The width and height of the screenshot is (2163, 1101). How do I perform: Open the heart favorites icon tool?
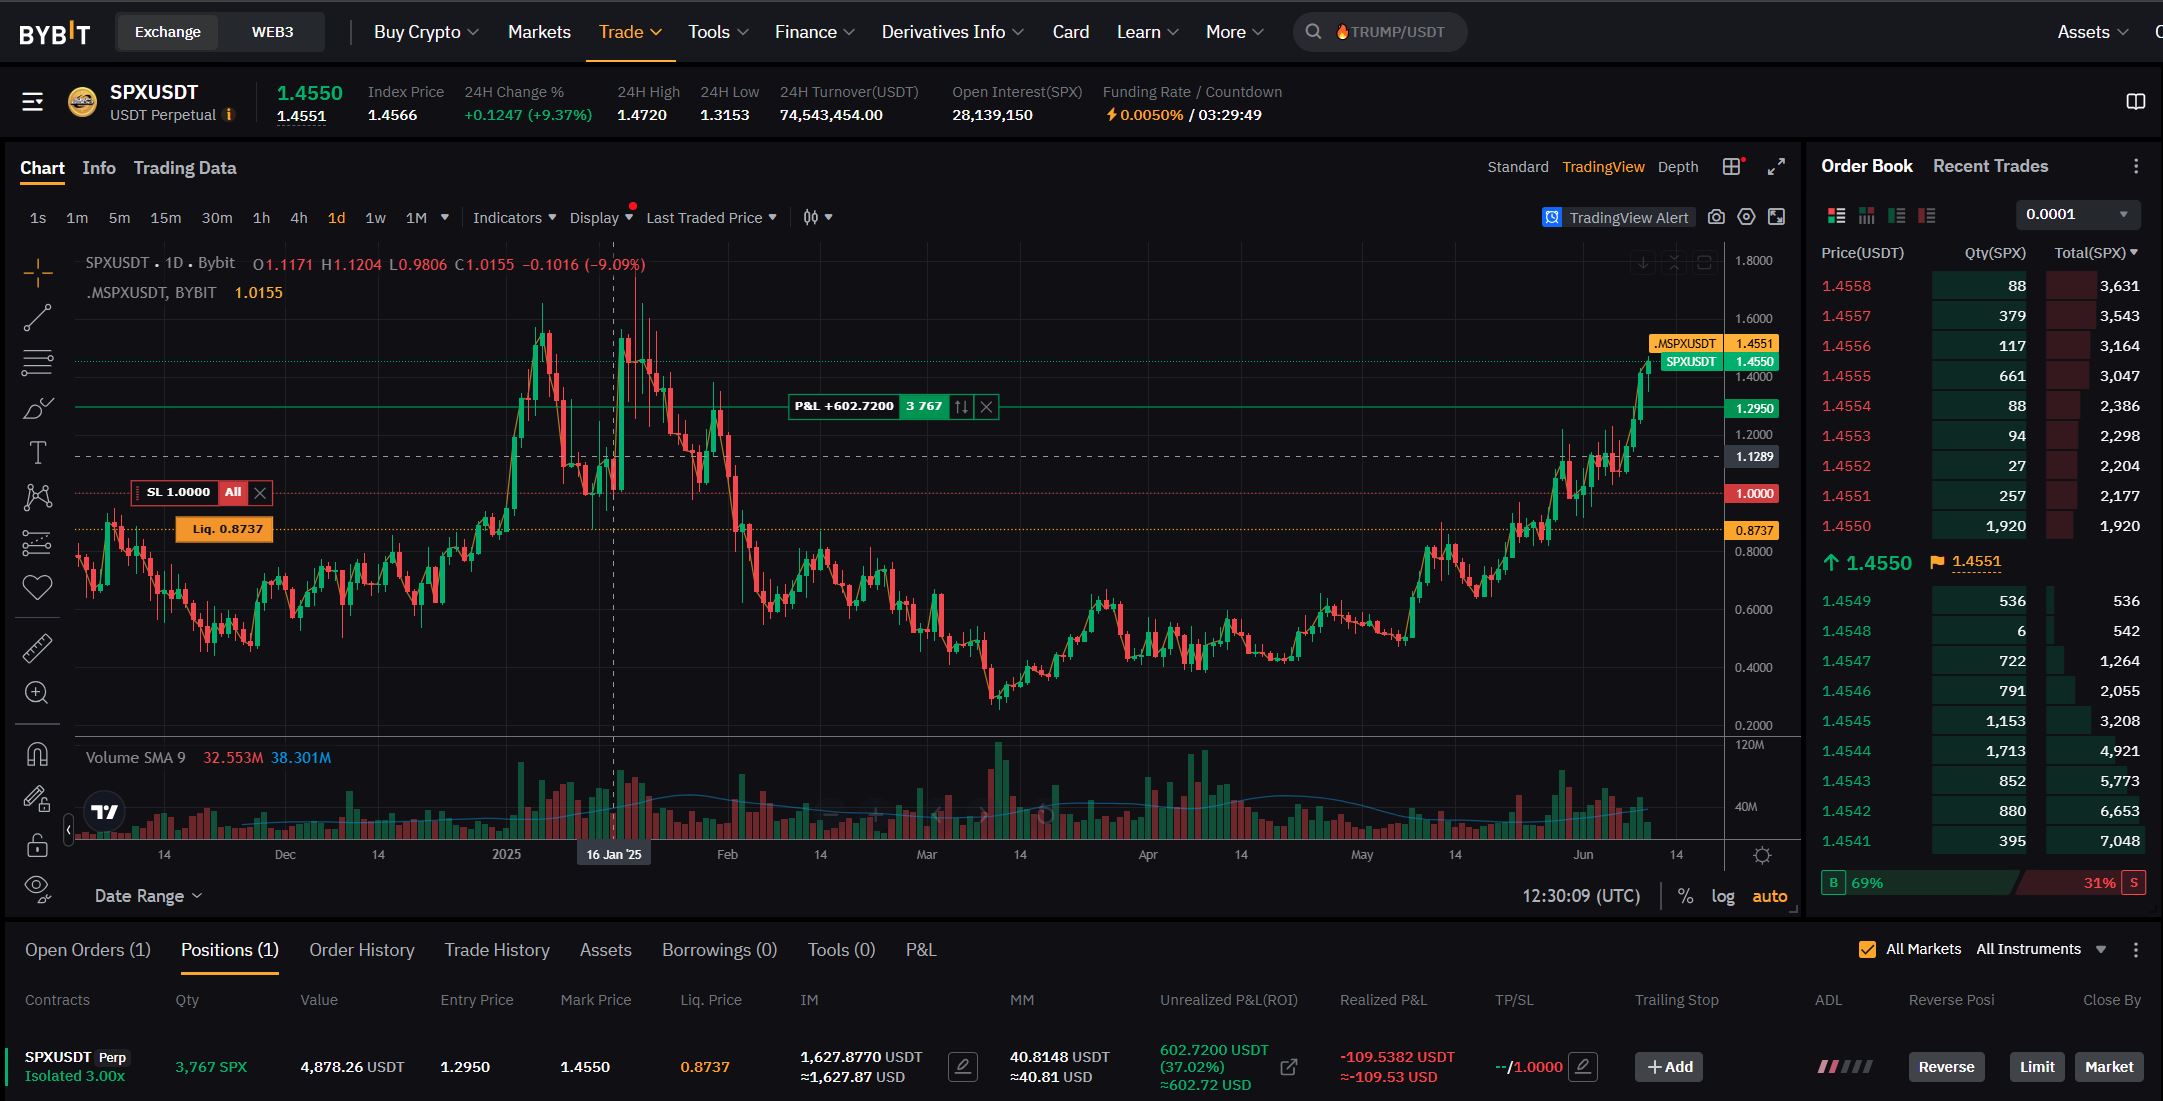(37, 587)
